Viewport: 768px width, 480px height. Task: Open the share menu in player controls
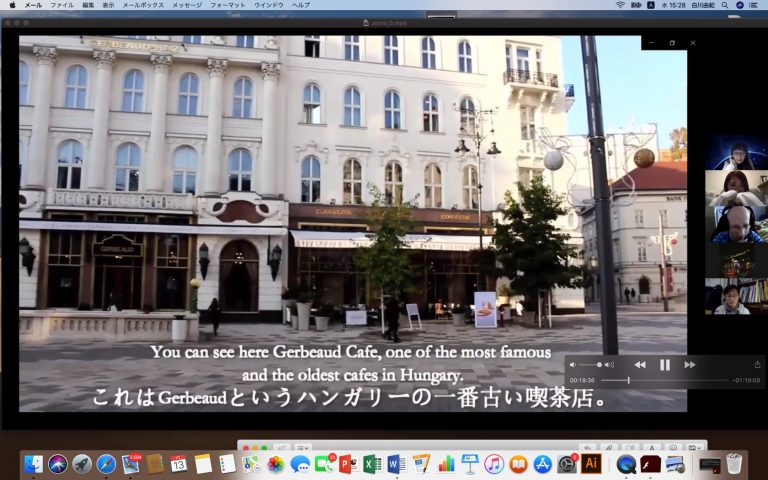point(757,364)
